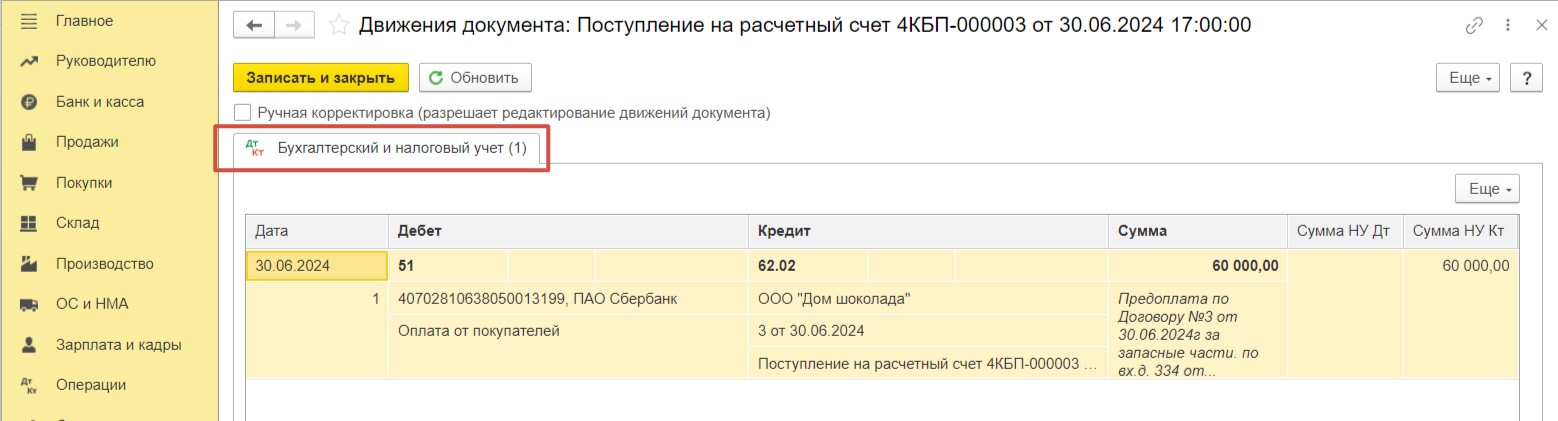The height and width of the screenshot is (421, 1558).
Task: Expand the table's Еще dropdown button
Action: coord(1486,189)
